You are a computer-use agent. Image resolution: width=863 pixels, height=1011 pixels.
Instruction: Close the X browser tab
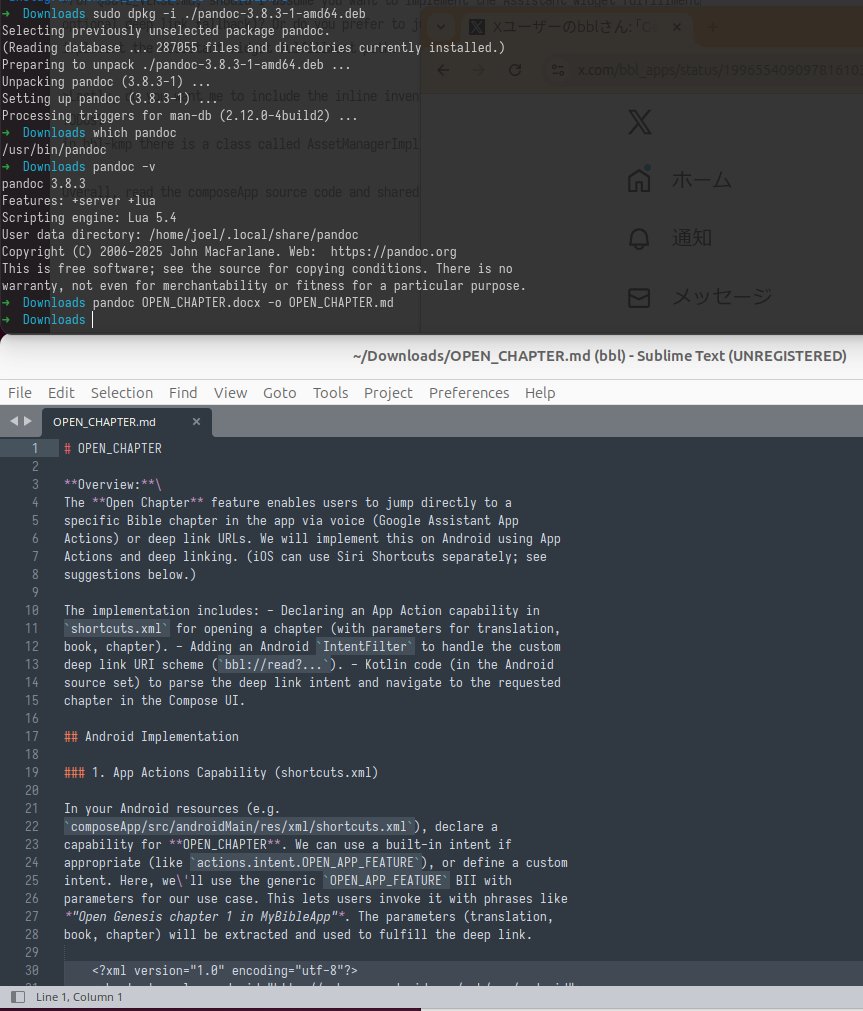[x=677, y=27]
